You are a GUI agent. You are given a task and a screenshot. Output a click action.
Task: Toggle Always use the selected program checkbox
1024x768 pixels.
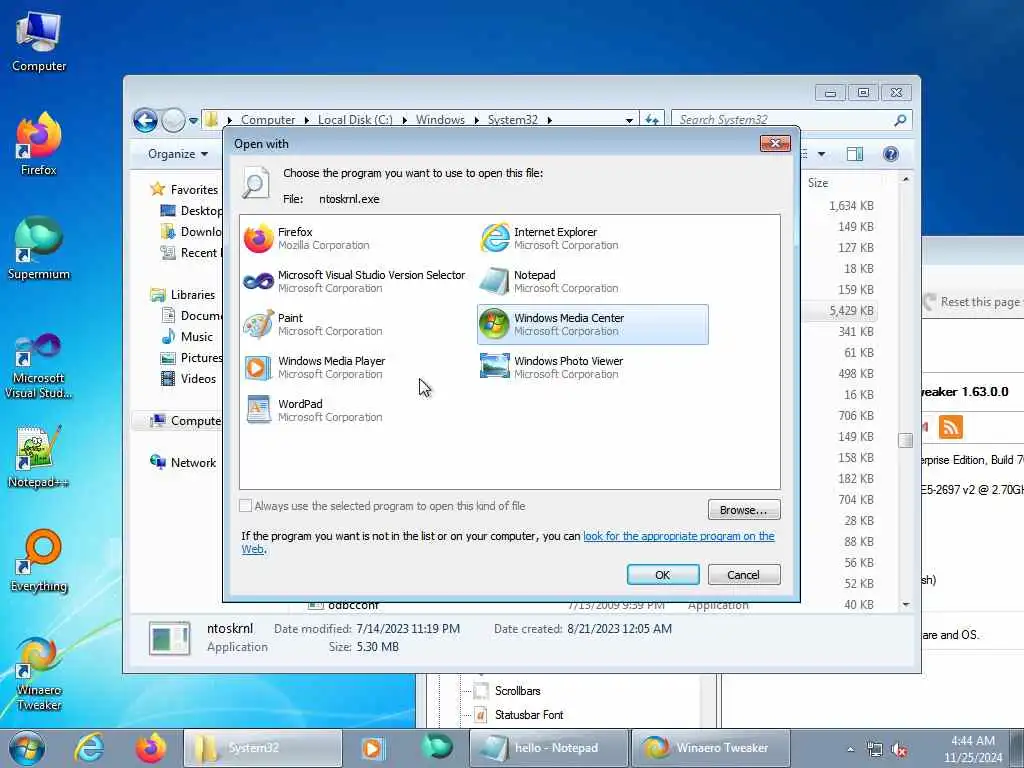[x=246, y=505]
